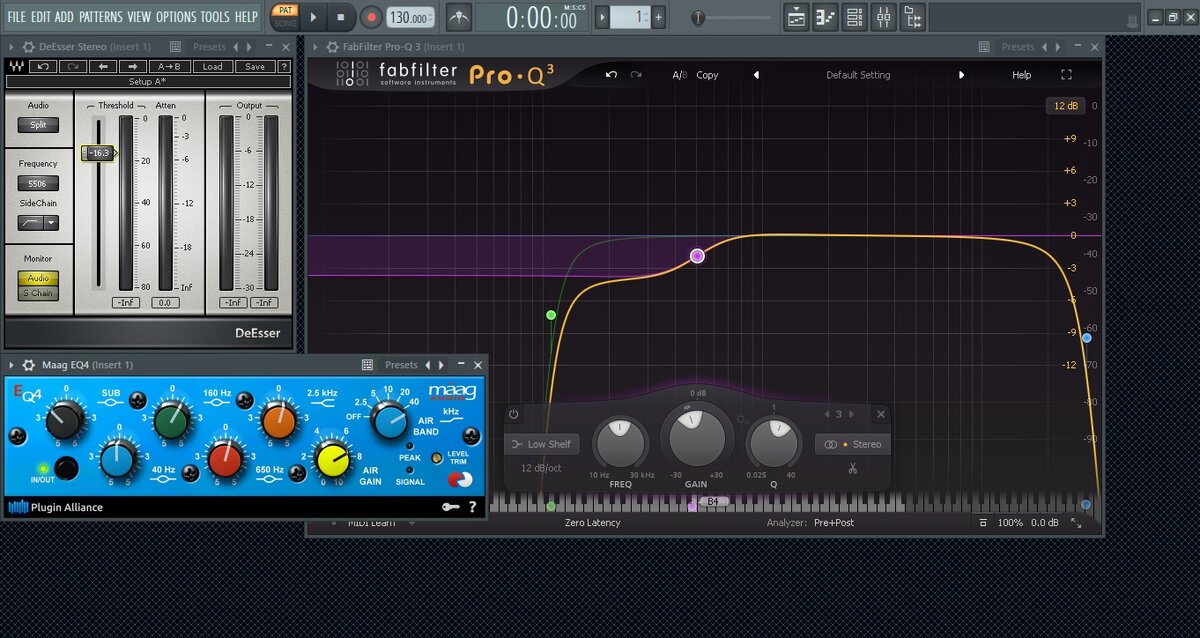
Task: Toggle DeEsser Audio Split mode button
Action: (38, 125)
